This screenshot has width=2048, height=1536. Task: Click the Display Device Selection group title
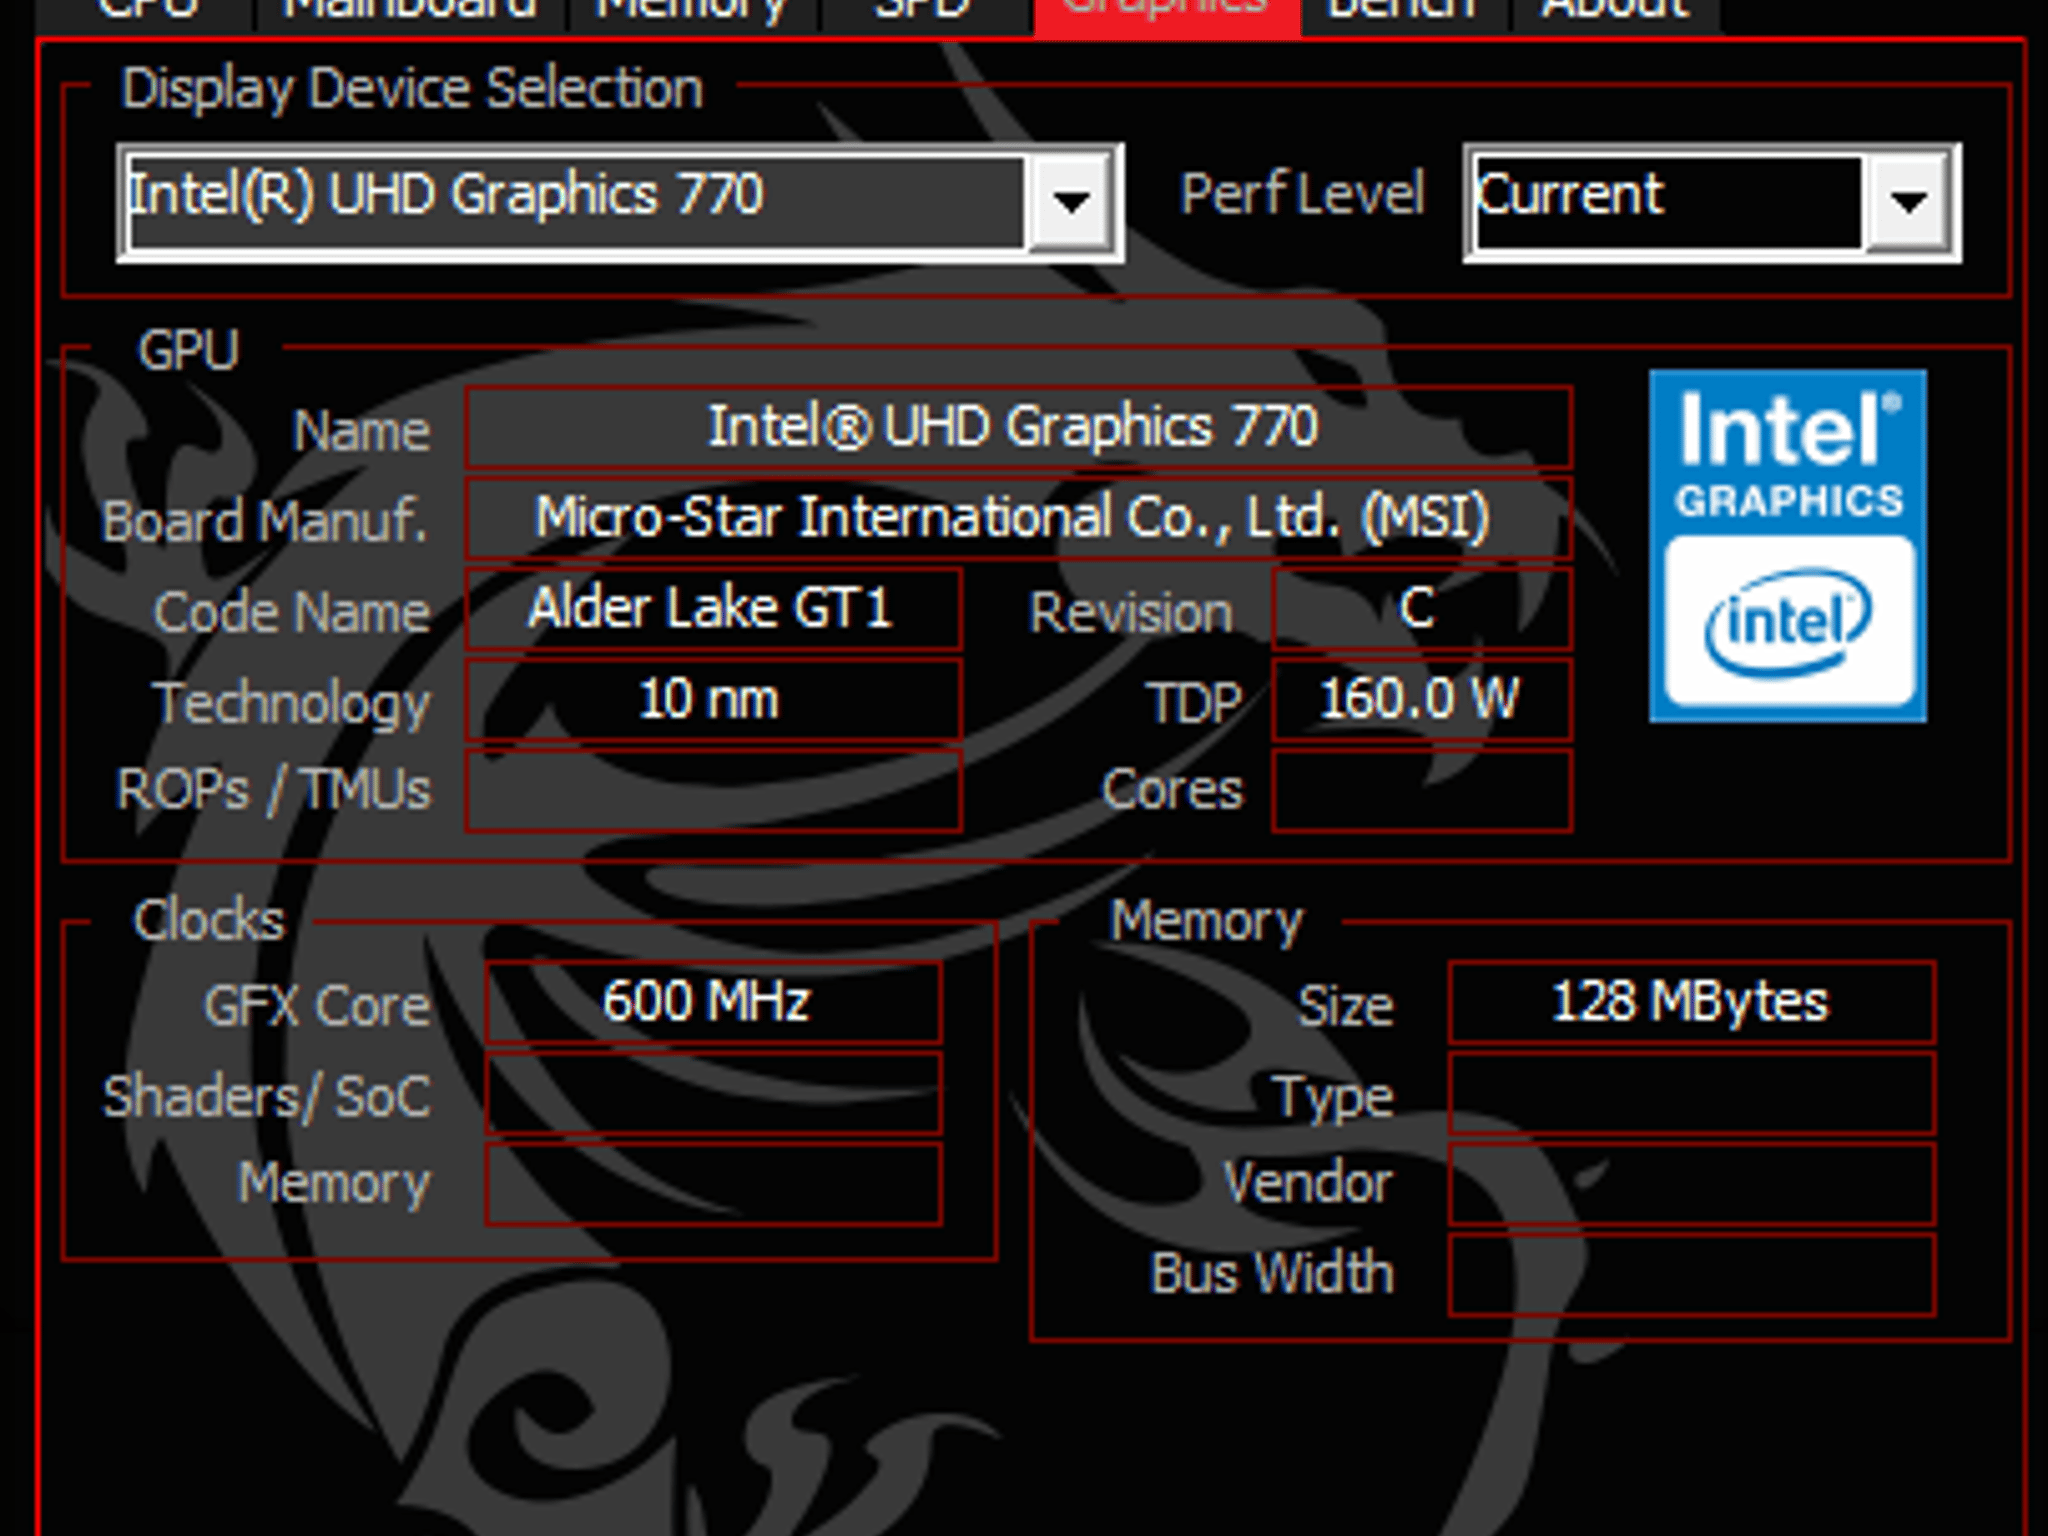coord(412,89)
